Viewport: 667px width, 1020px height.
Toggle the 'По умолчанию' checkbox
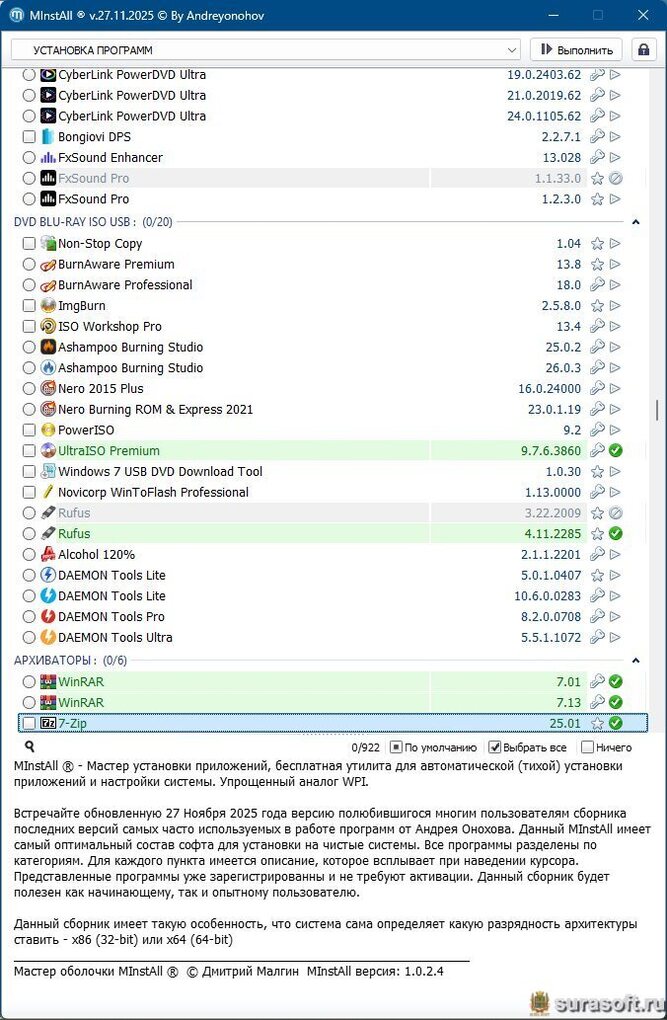(x=396, y=747)
